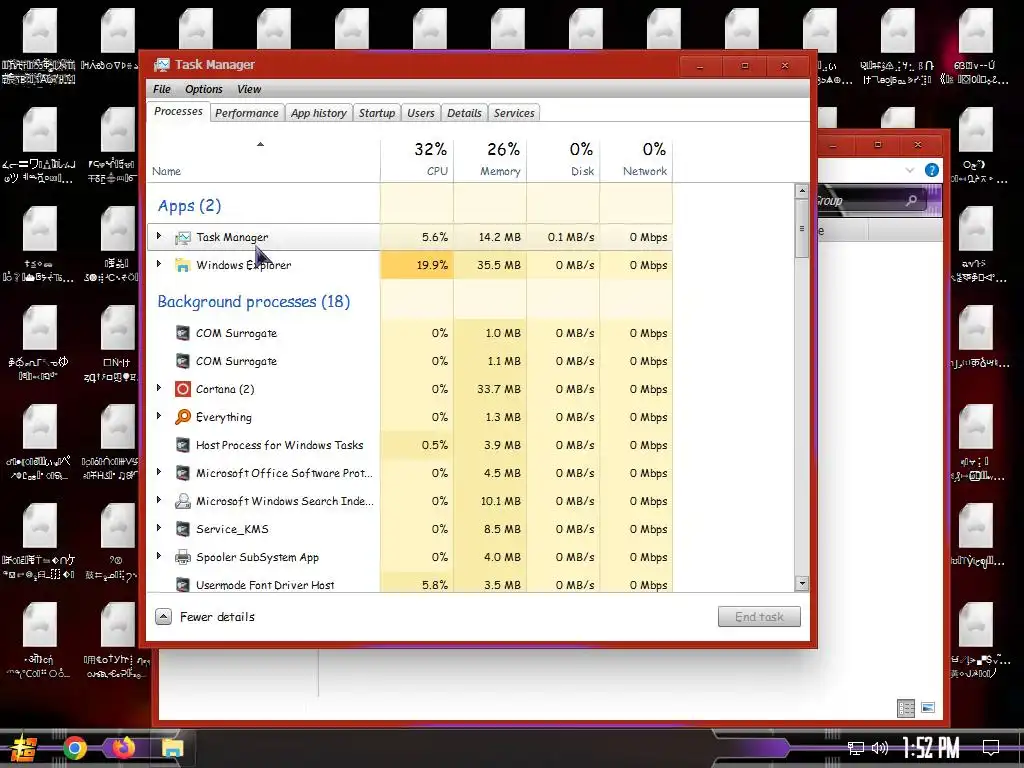Open File Explorer from the taskbar
The height and width of the screenshot is (768, 1024).
click(x=173, y=748)
